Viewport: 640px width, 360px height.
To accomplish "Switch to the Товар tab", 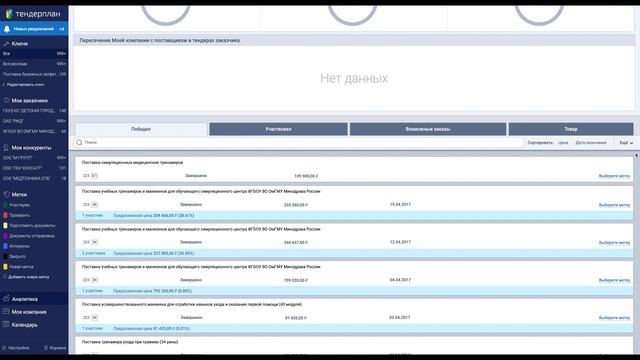I will click(x=571, y=129).
